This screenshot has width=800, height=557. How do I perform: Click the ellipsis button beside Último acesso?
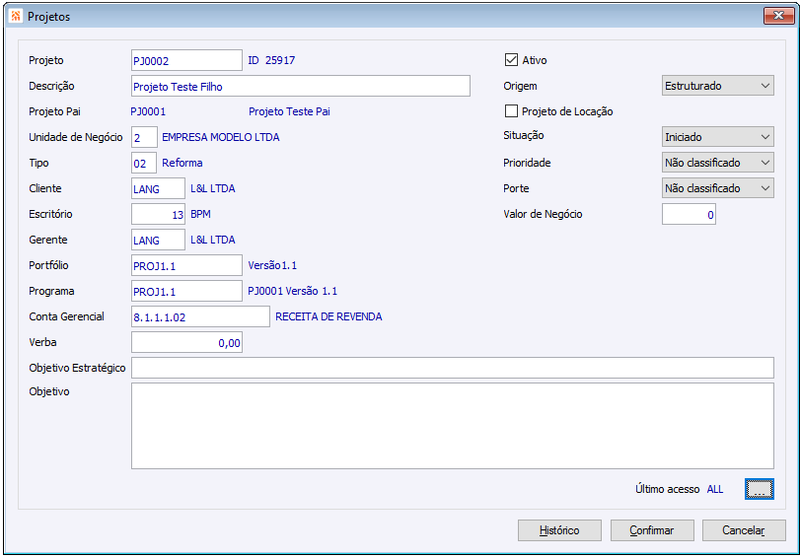[759, 489]
